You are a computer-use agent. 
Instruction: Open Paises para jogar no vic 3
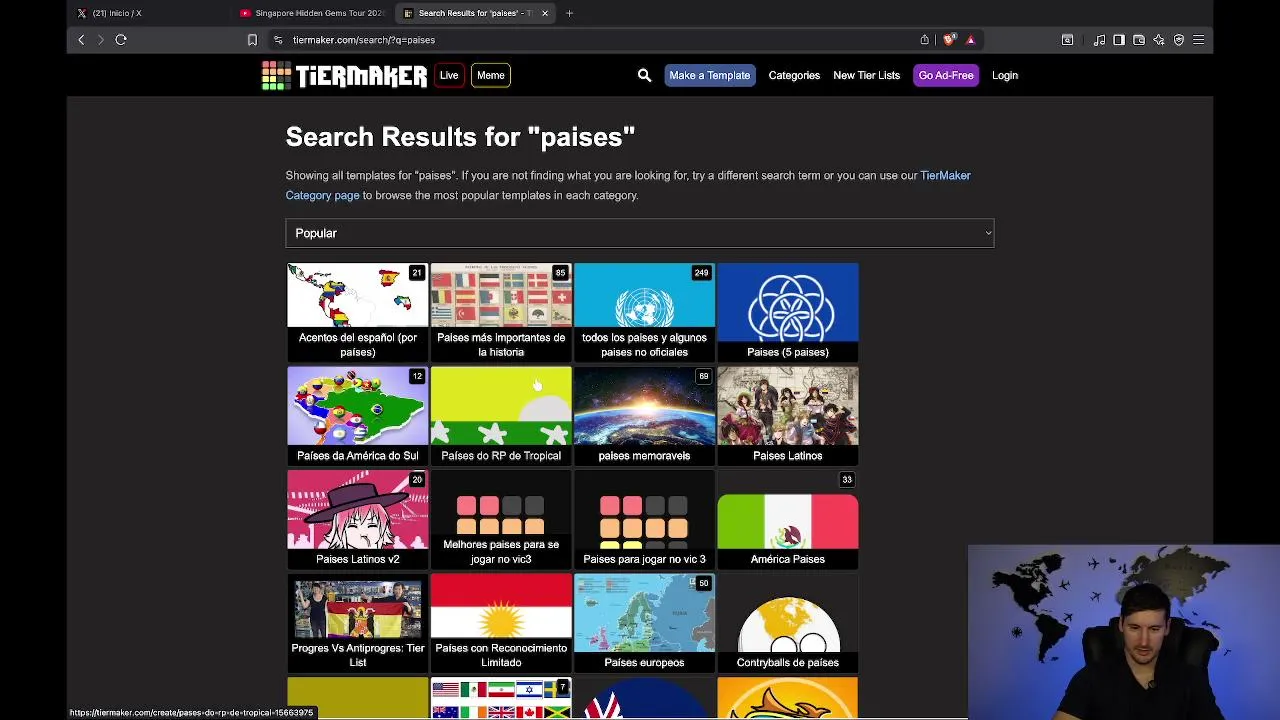click(644, 519)
